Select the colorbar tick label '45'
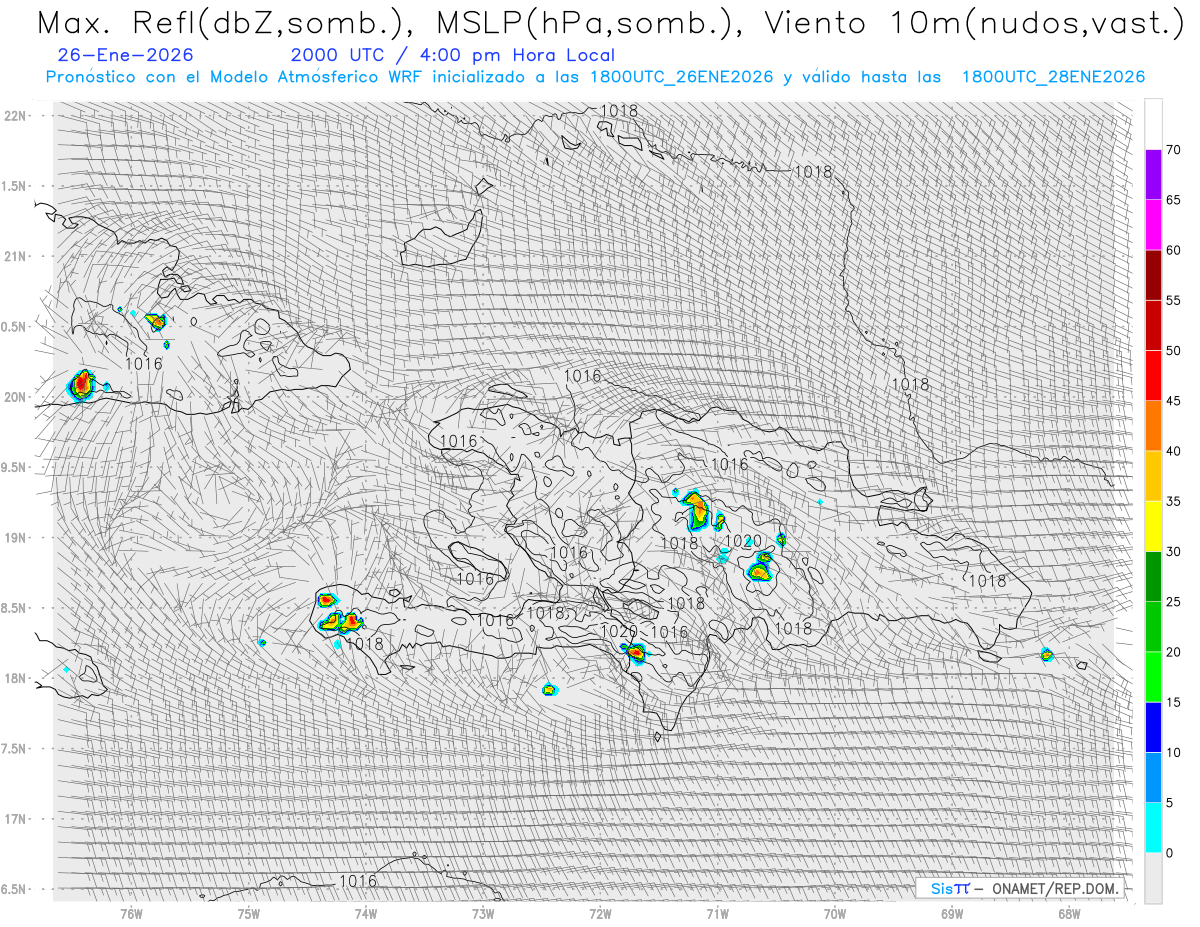Image resolution: width=1200 pixels, height=927 pixels. pos(1173,401)
